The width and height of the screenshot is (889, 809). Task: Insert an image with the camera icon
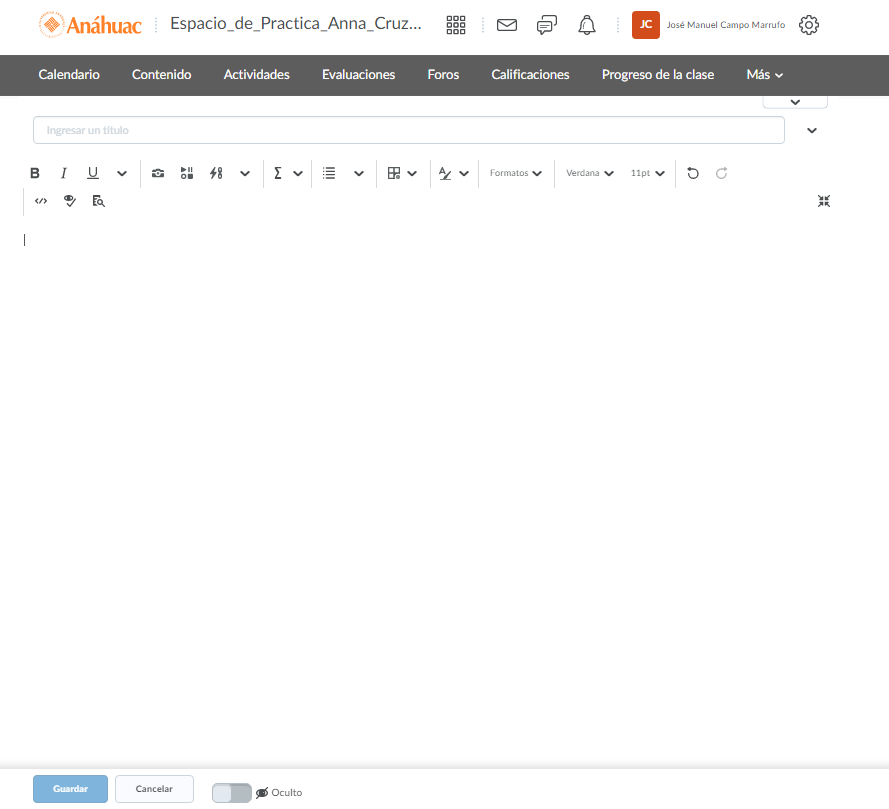[x=158, y=173]
